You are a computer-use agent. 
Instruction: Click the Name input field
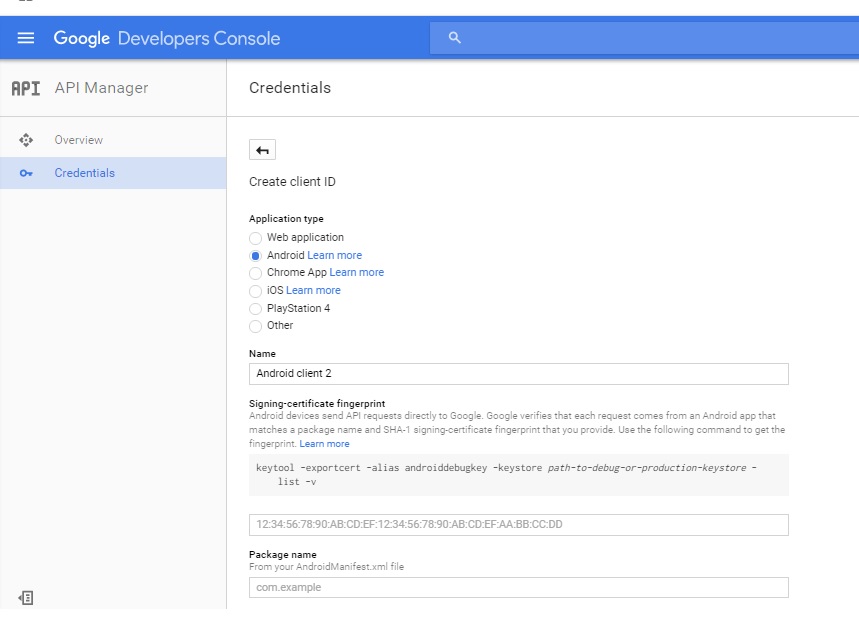click(x=518, y=374)
